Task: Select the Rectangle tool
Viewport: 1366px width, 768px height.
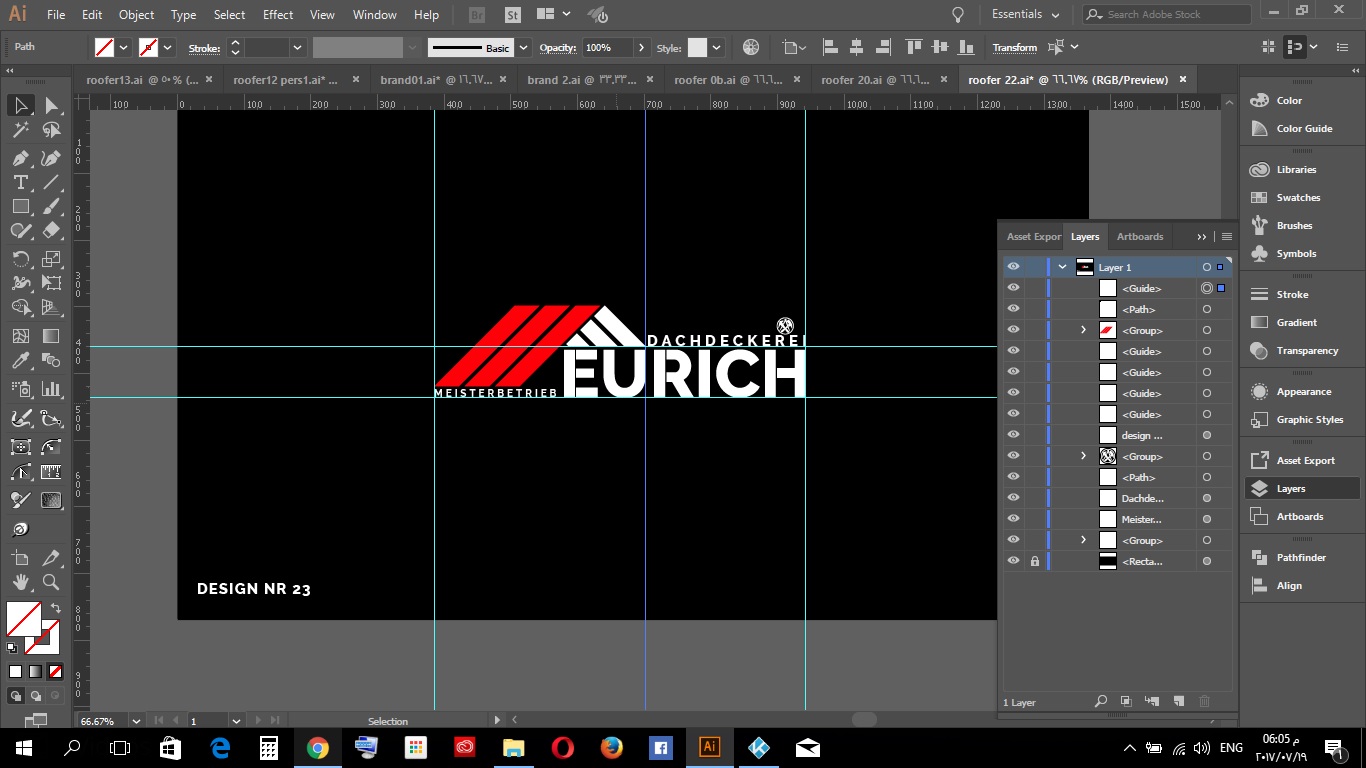Action: click(x=20, y=206)
